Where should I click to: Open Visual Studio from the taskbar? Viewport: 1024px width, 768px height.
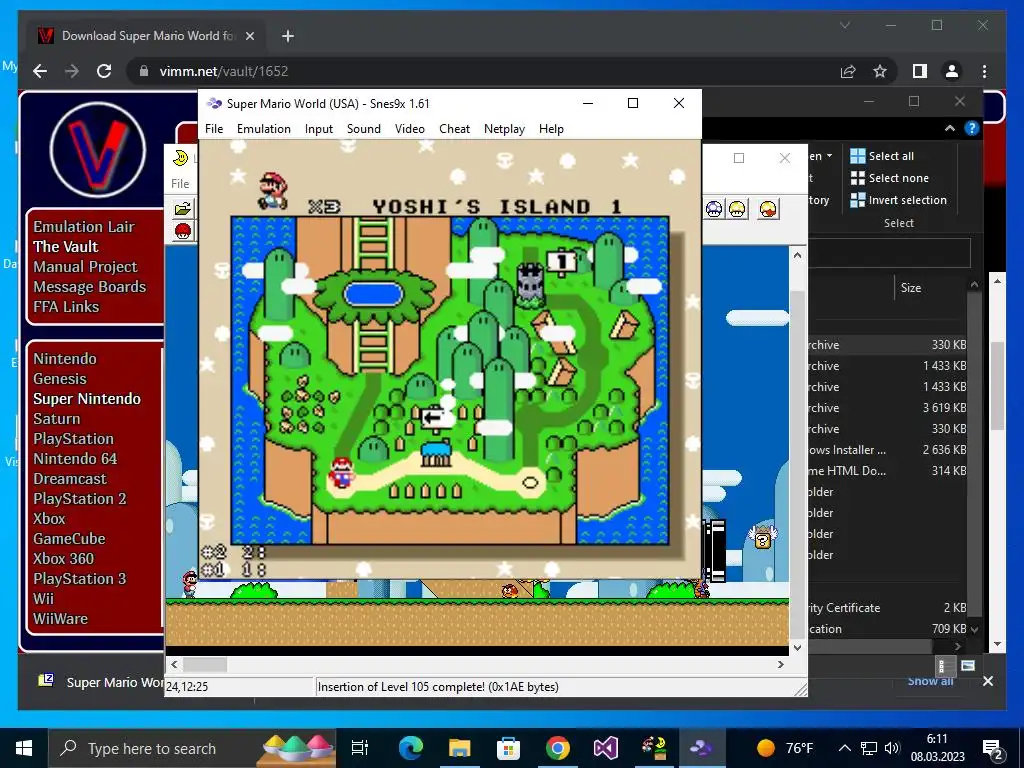pyautogui.click(x=605, y=748)
